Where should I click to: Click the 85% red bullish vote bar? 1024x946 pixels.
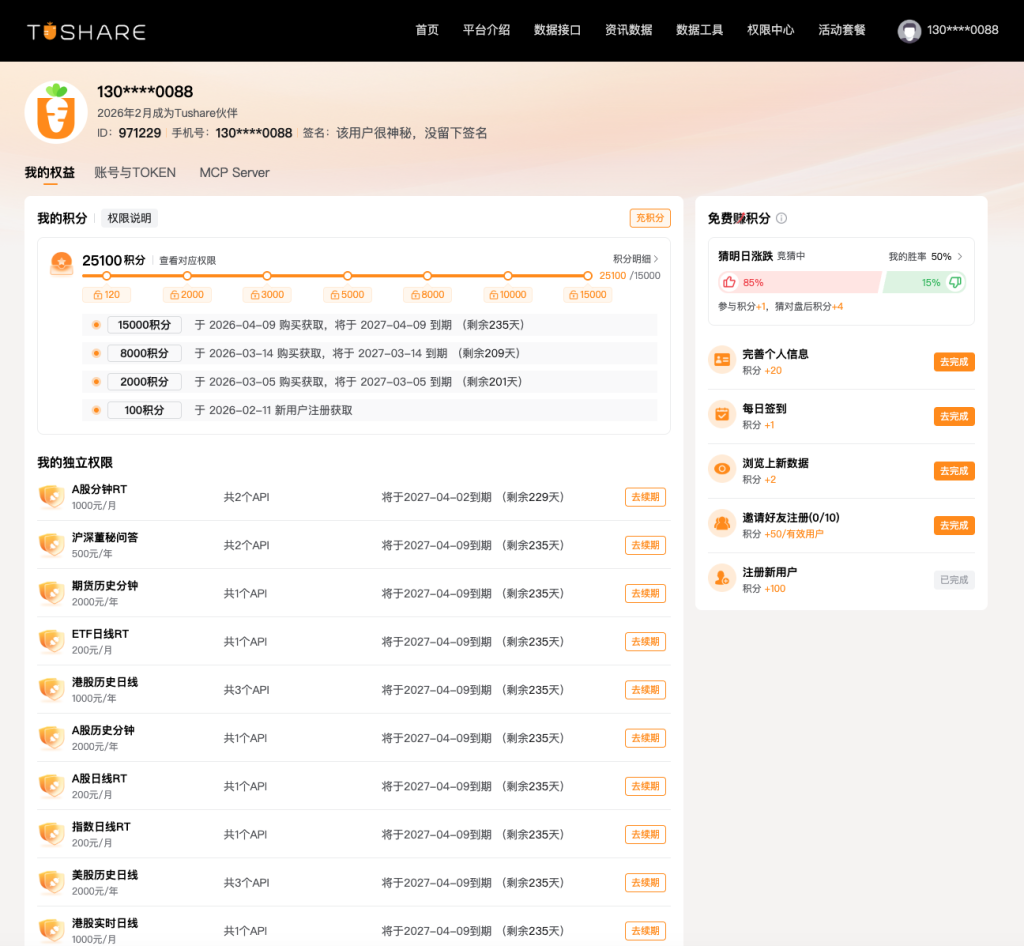point(800,282)
